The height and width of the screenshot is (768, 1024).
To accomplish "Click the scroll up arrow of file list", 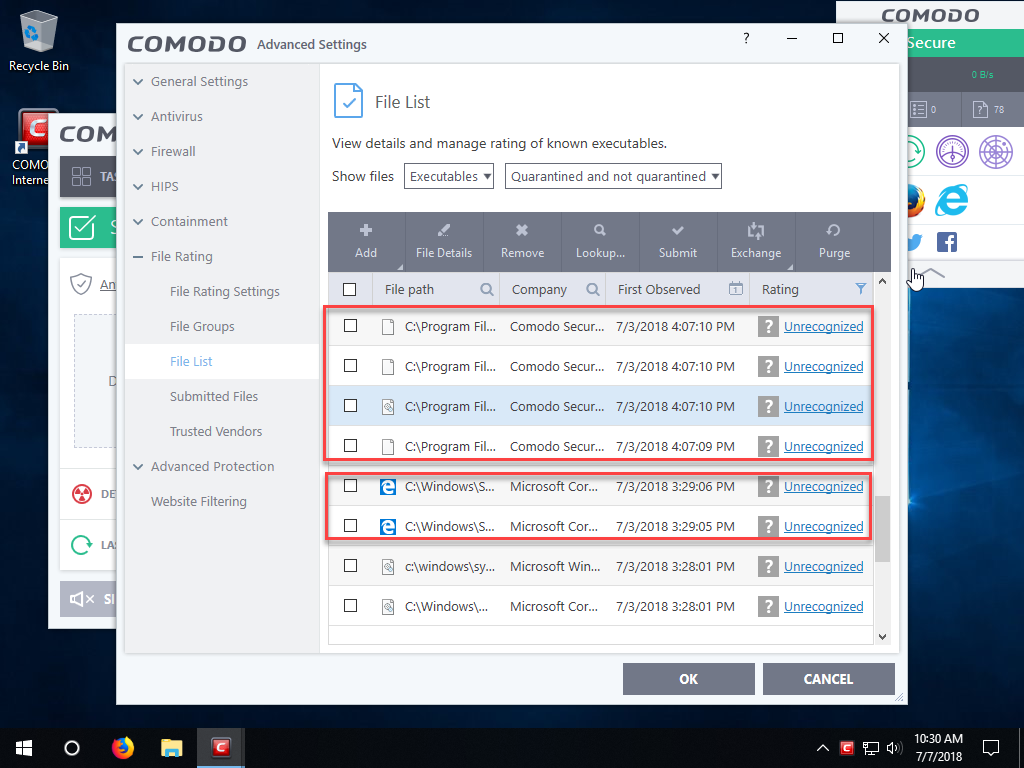I will pyautogui.click(x=882, y=281).
